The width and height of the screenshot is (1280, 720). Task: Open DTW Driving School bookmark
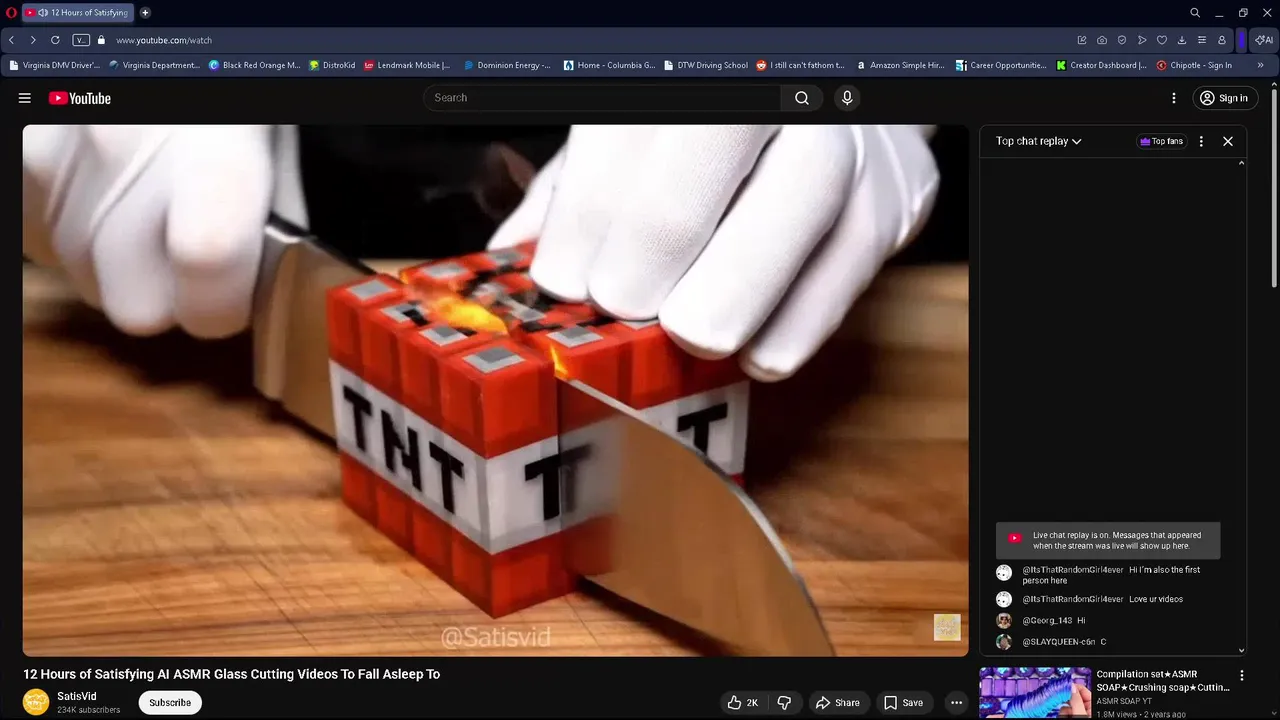(x=706, y=65)
